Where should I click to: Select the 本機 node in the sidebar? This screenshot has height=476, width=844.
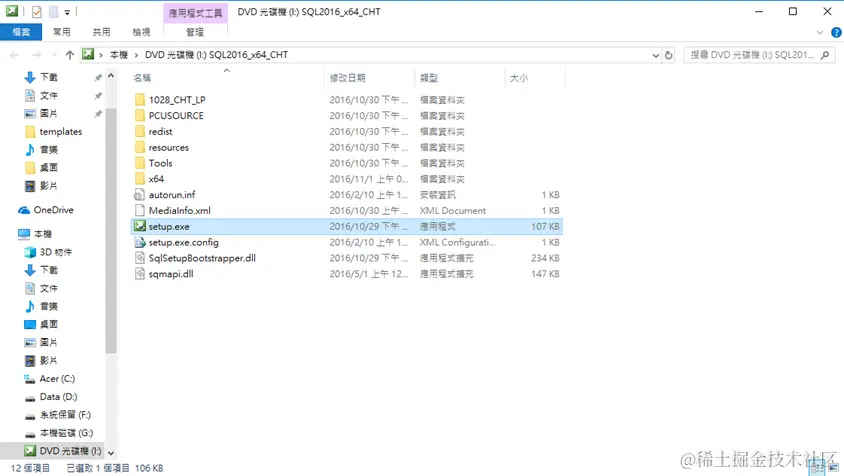point(36,234)
